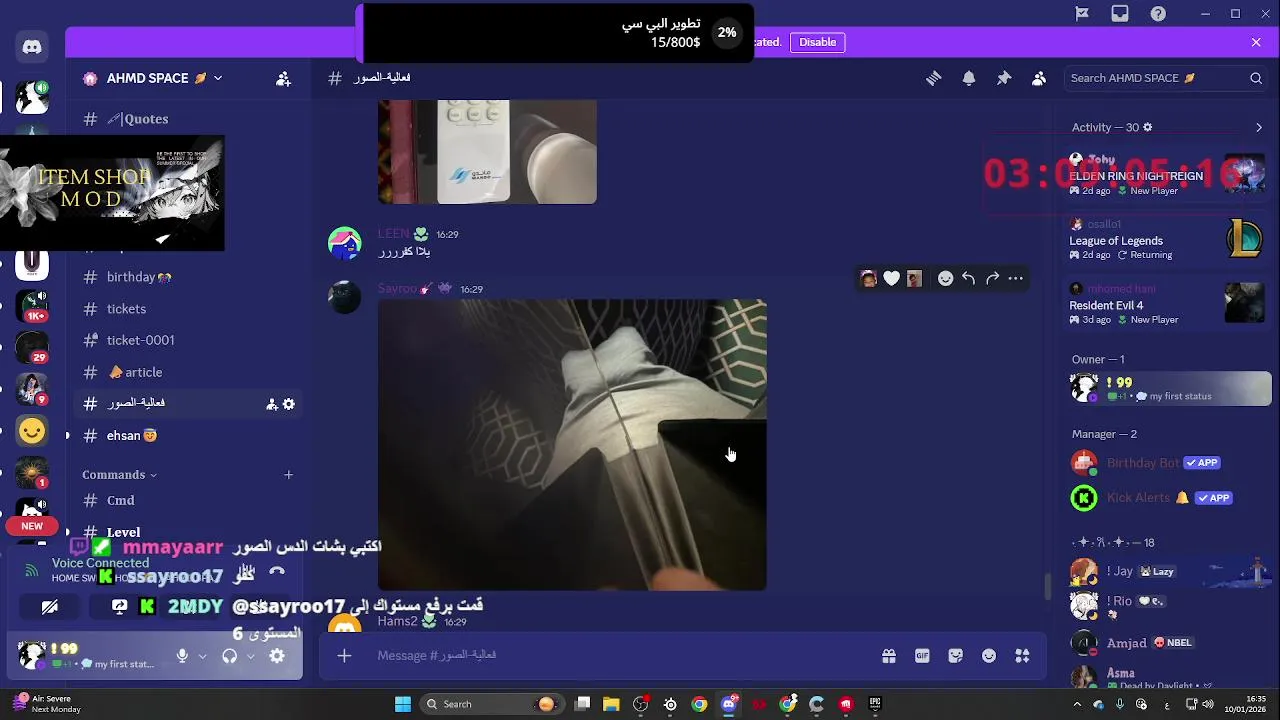Screen dimensions: 1280x720
Task: Open the emoji picker in message bar
Action: click(x=989, y=656)
